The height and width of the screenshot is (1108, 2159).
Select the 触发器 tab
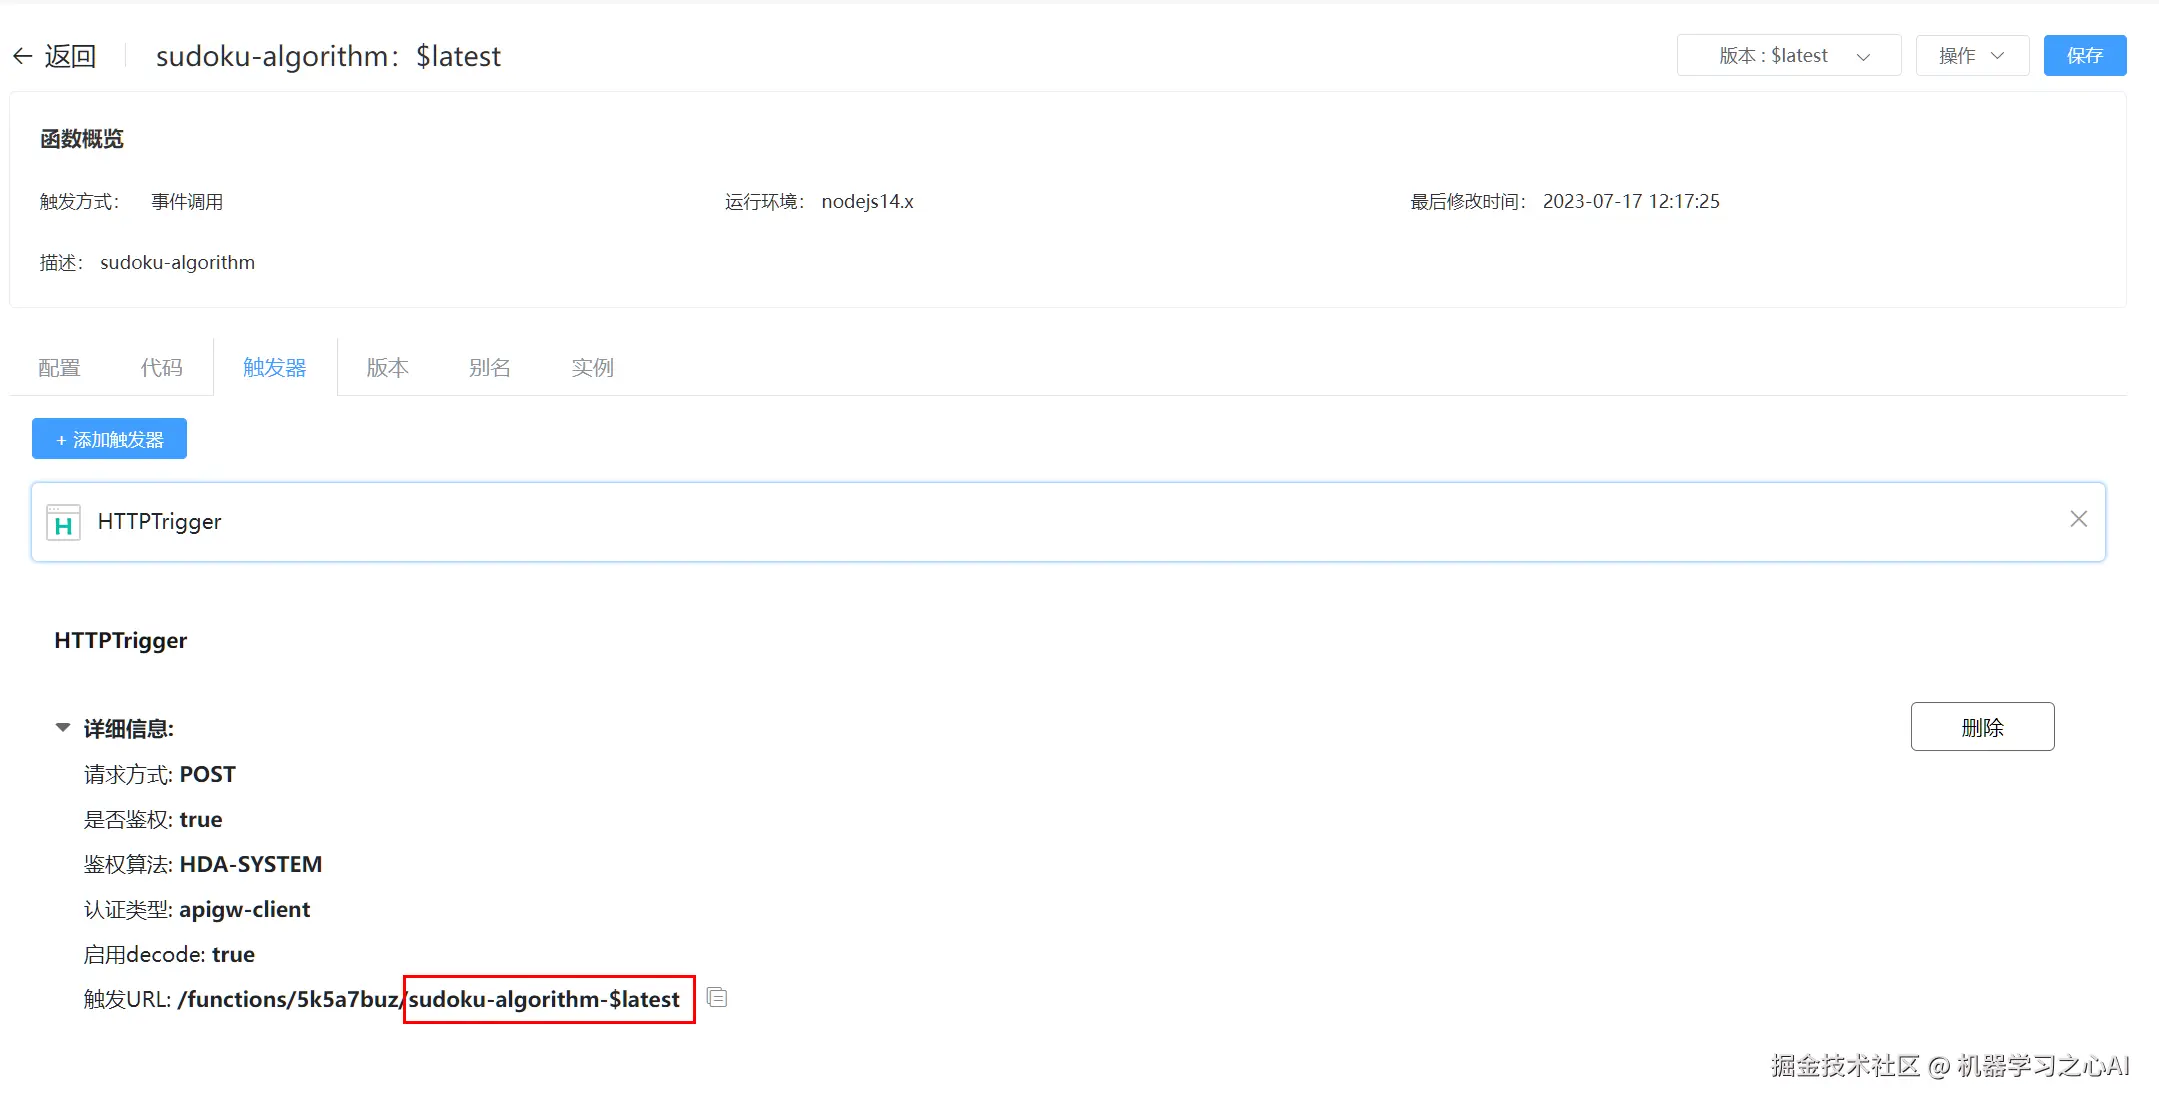(x=274, y=368)
